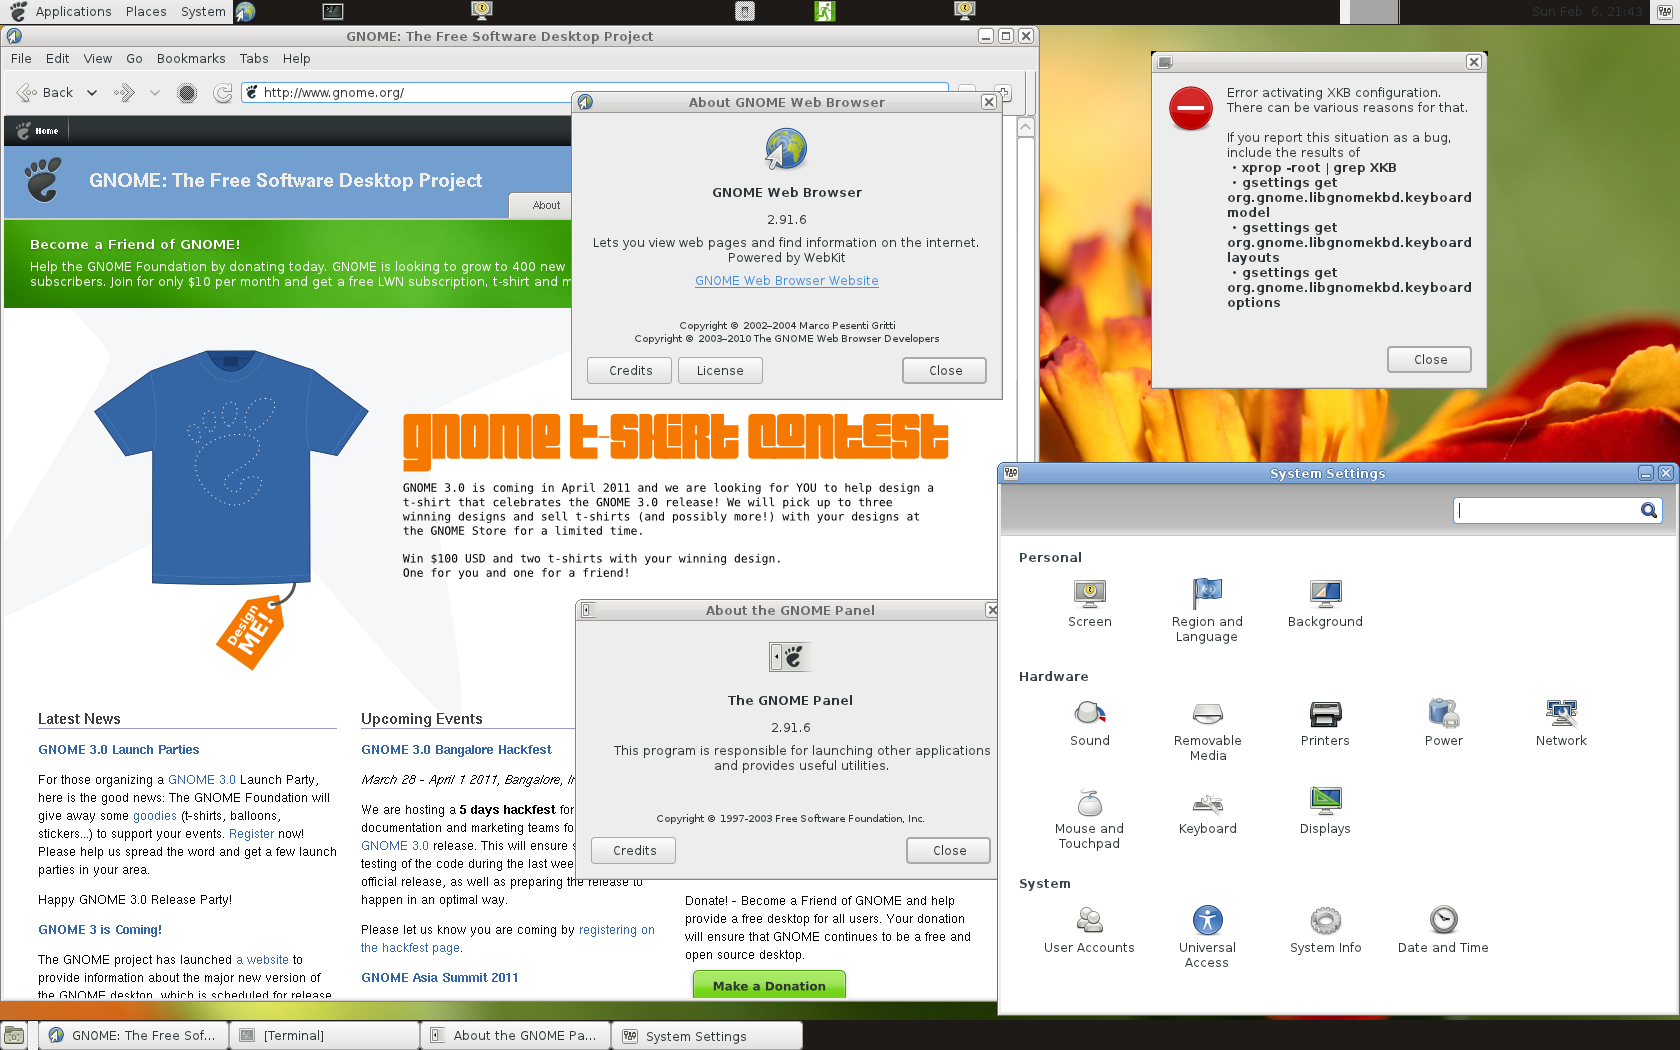The image size is (1680, 1050).
Task: Click the Home tab on webpage
Action: pyautogui.click(x=38, y=131)
